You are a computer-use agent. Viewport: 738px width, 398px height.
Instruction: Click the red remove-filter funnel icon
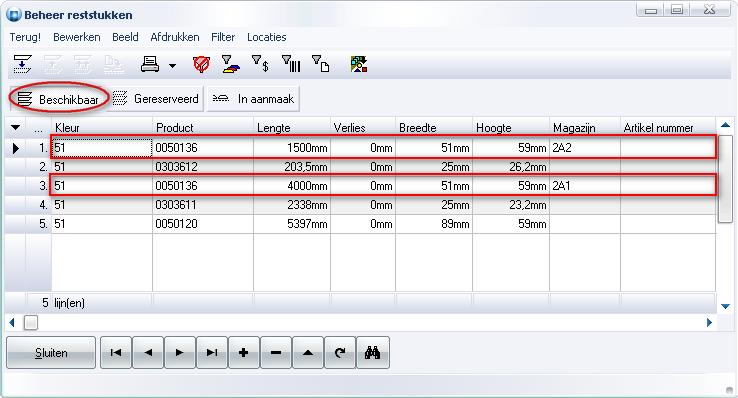click(201, 64)
